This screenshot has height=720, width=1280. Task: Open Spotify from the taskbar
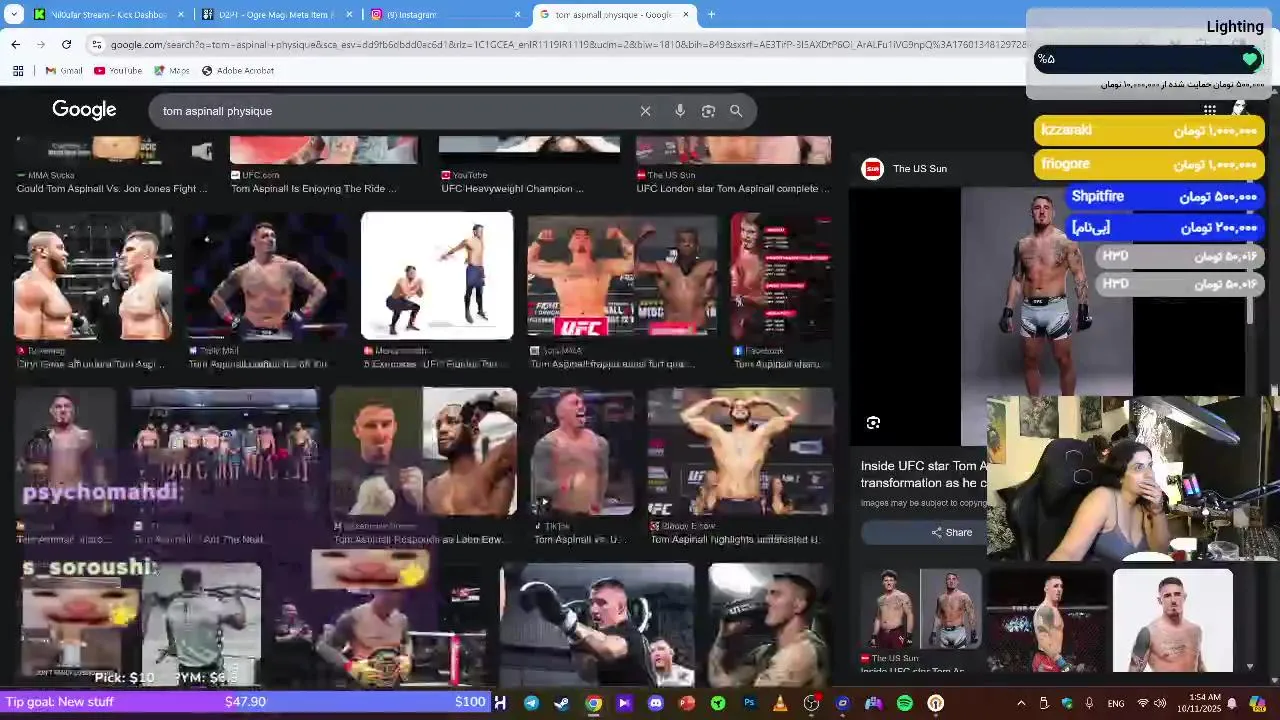(905, 703)
